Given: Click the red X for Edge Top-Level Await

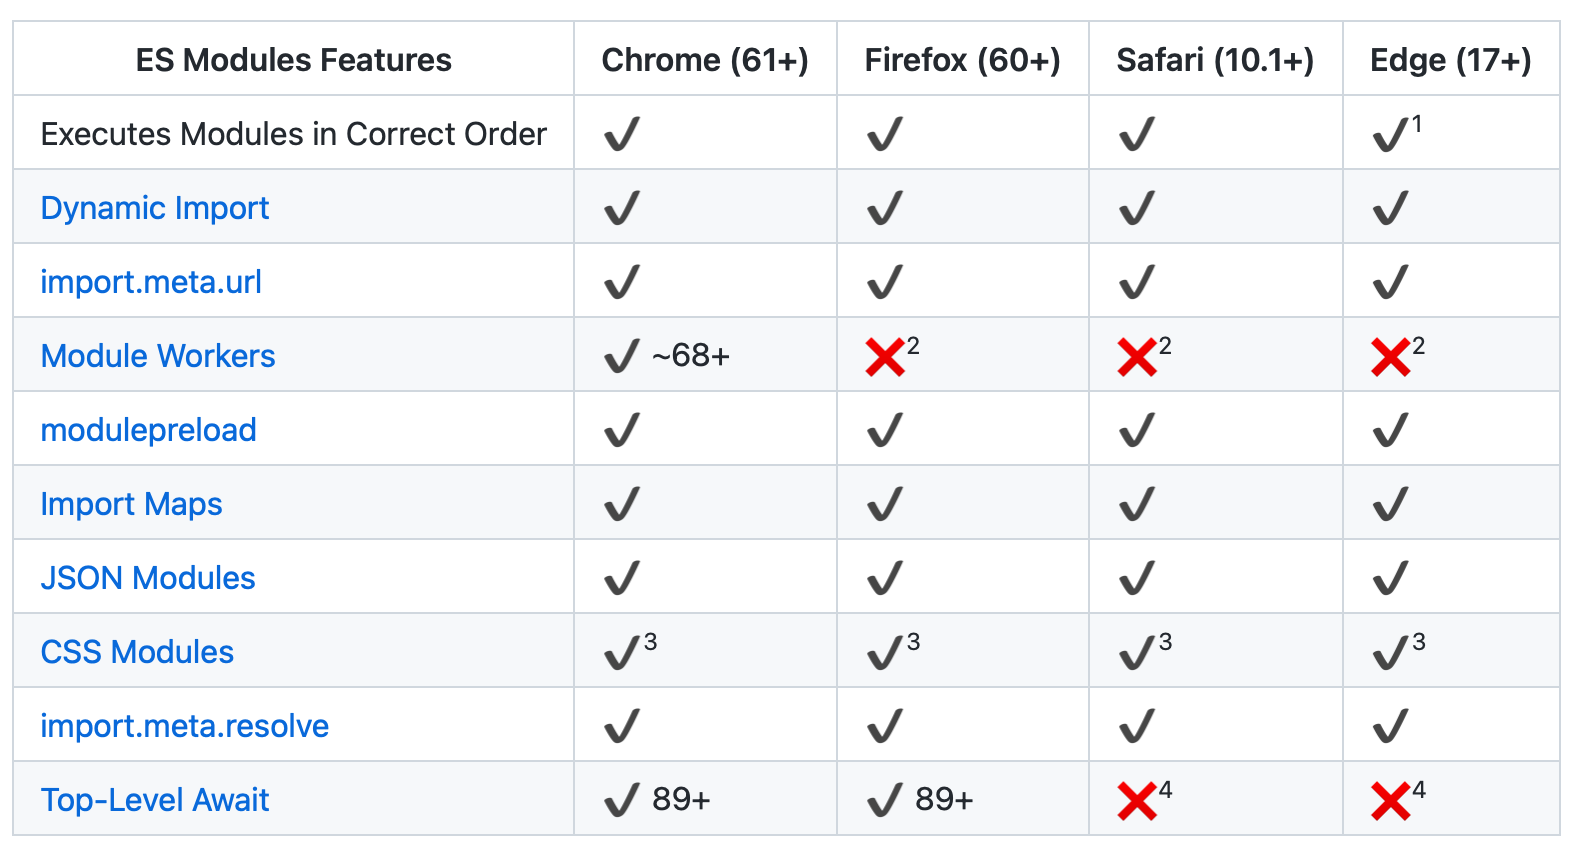Looking at the screenshot, I should tap(1391, 801).
